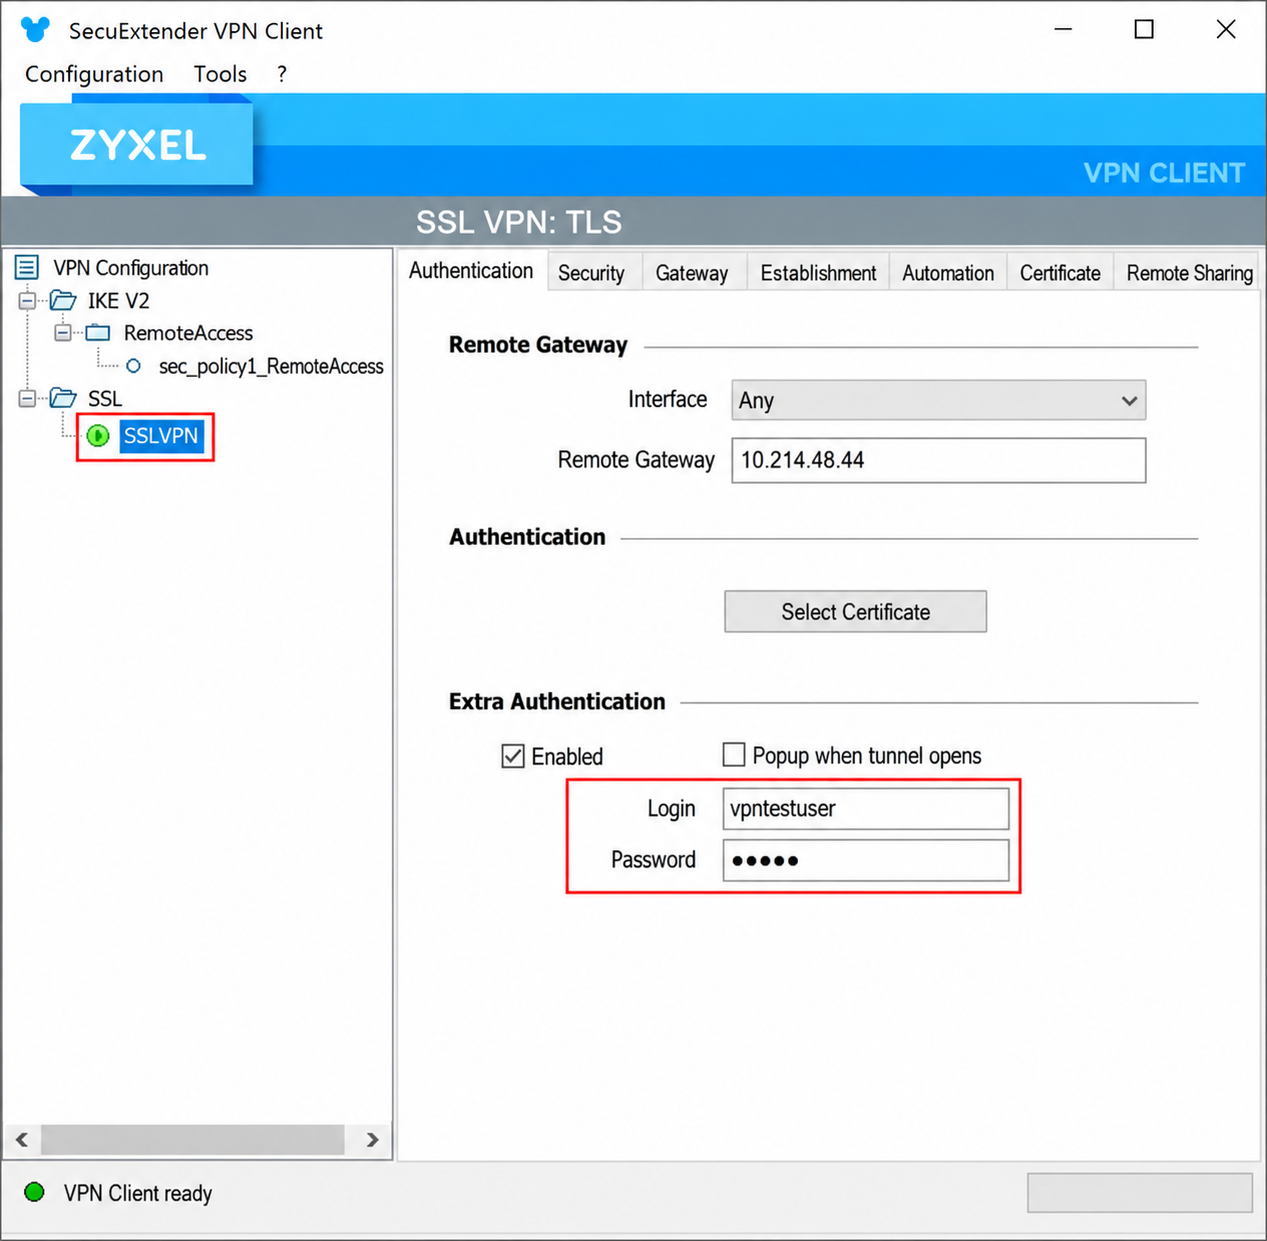Screen dimensions: 1267x1241
Task: Click the IKE V2 folder icon
Action: [63, 300]
